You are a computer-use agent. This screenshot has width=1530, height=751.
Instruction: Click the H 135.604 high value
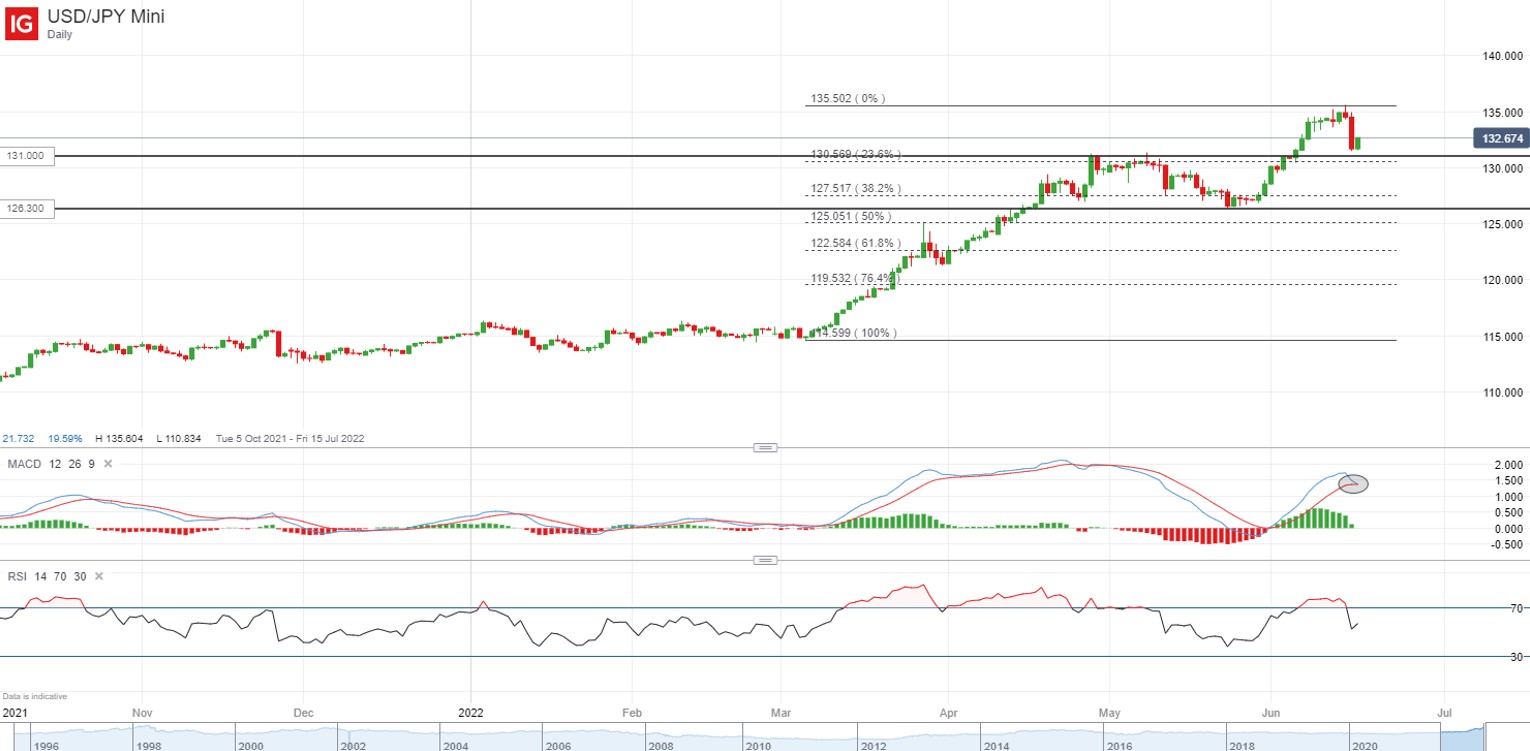tap(120, 439)
